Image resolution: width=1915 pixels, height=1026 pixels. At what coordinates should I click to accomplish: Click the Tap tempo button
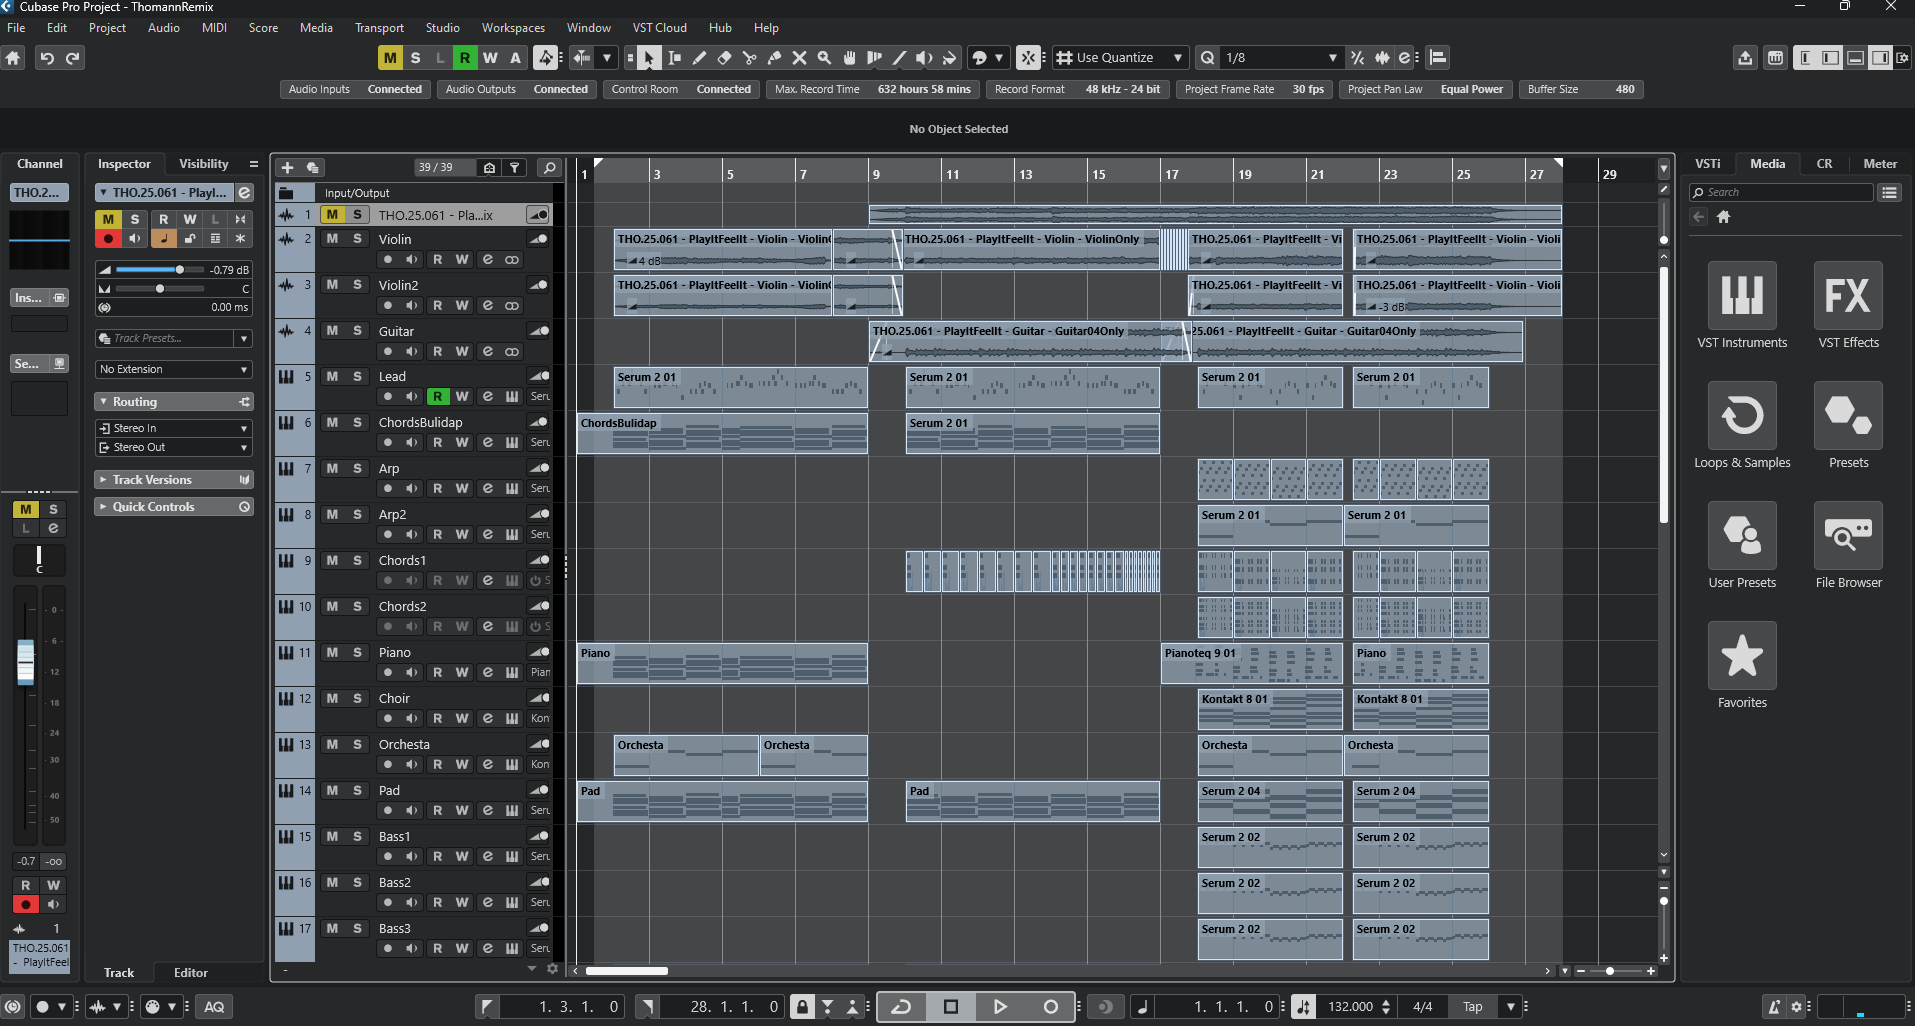[x=1472, y=1007]
